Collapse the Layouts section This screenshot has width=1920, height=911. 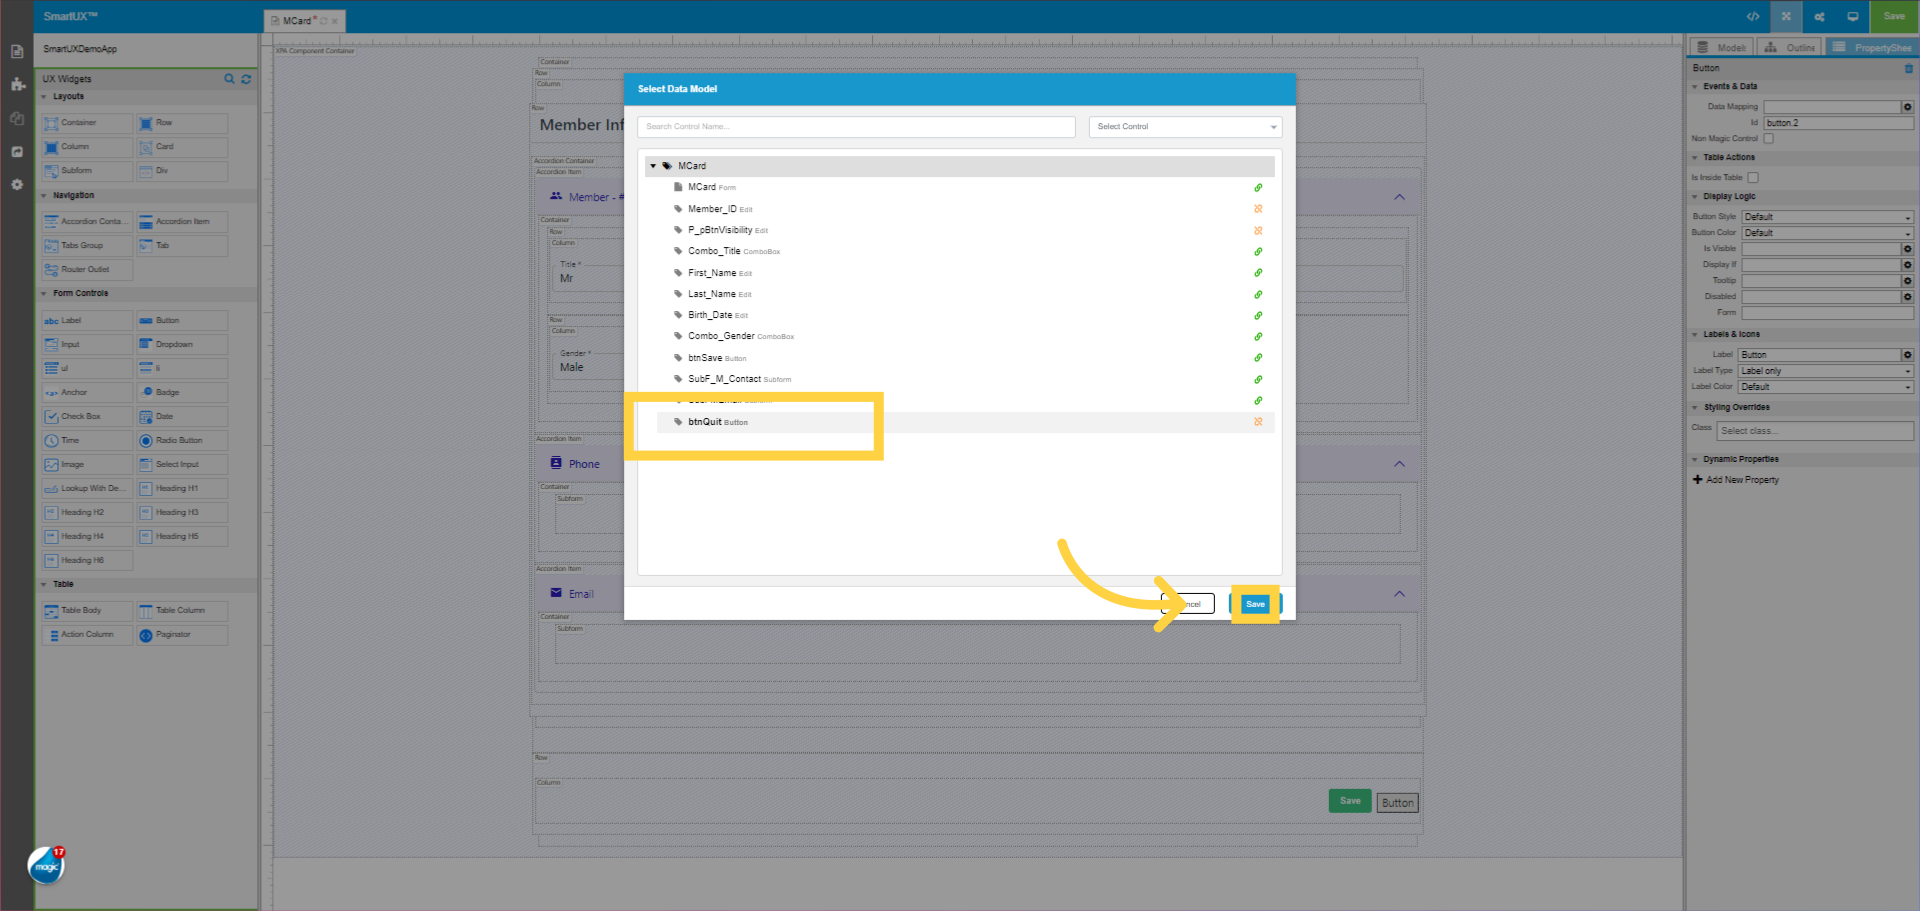pos(44,96)
